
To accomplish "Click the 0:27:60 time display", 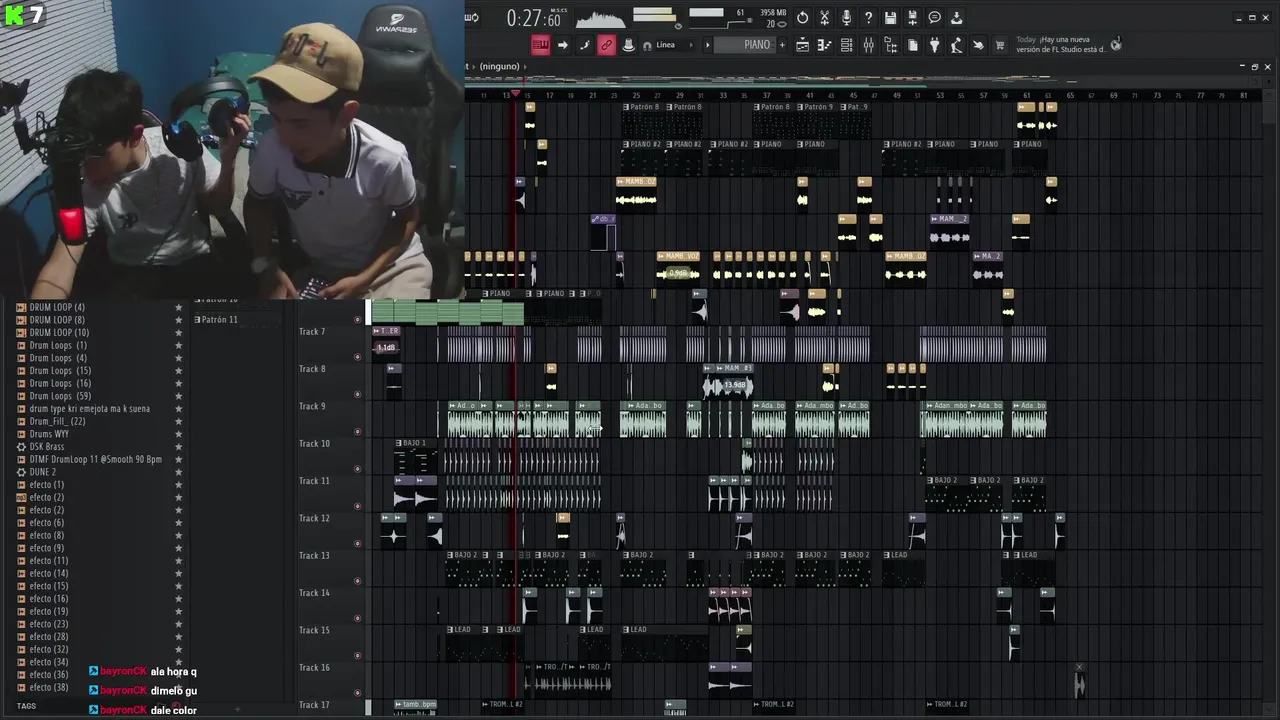I will [x=533, y=18].
